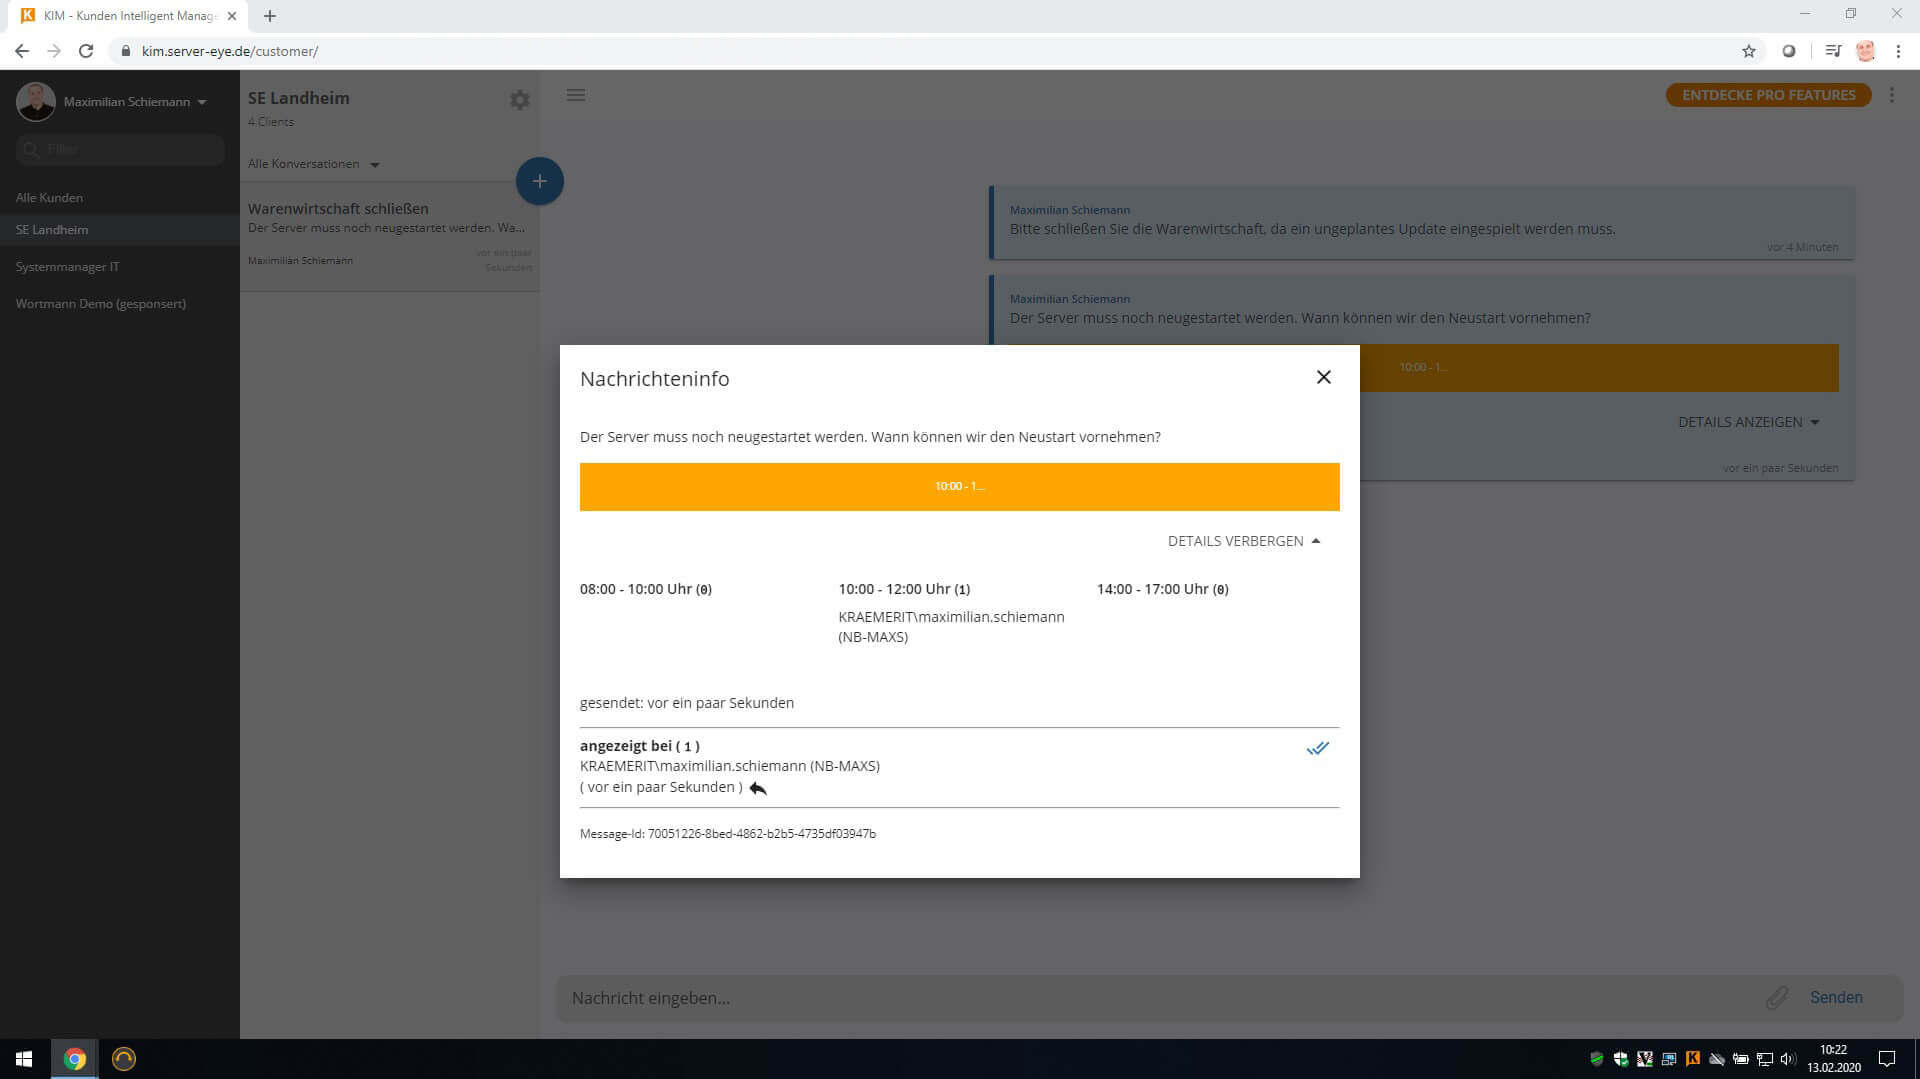Open the three-dot options menu in the app header

(x=1891, y=95)
